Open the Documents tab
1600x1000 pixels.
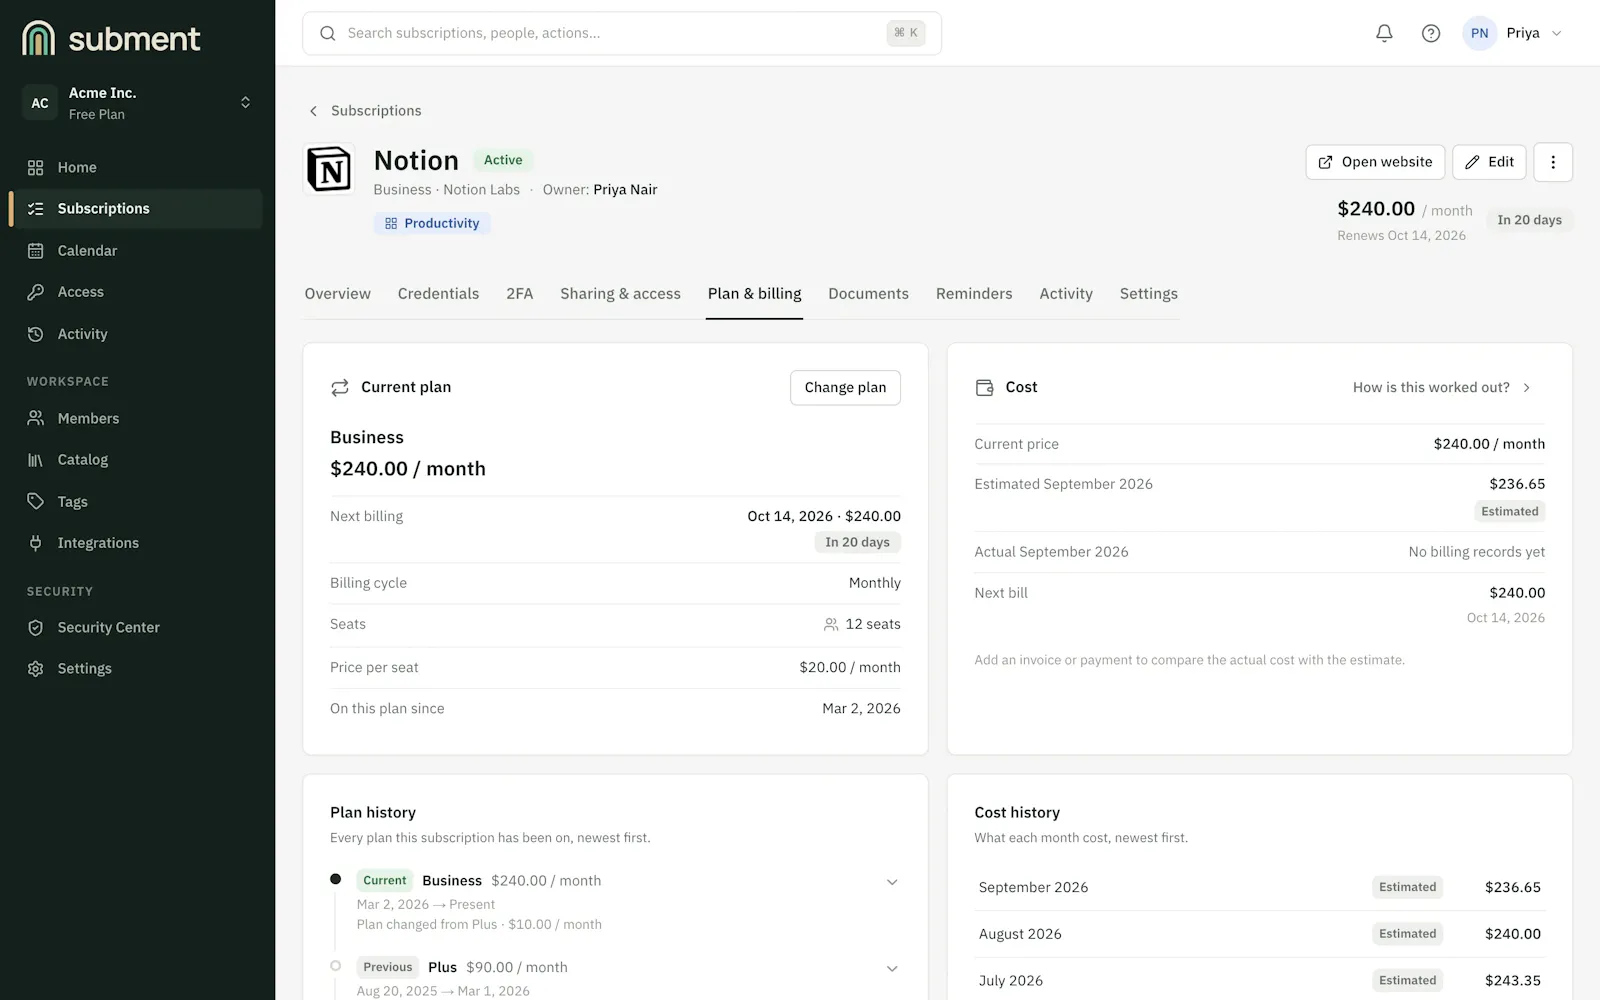868,294
